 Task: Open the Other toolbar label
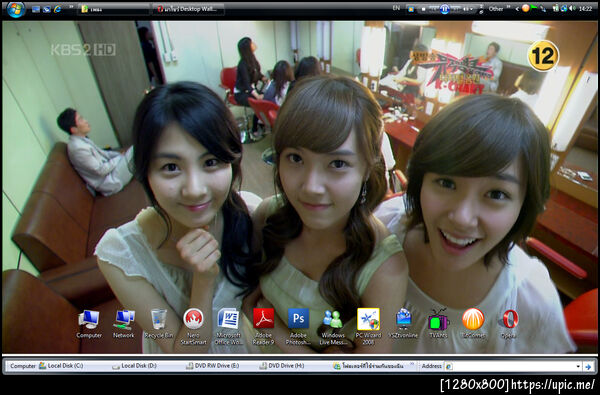pos(496,9)
